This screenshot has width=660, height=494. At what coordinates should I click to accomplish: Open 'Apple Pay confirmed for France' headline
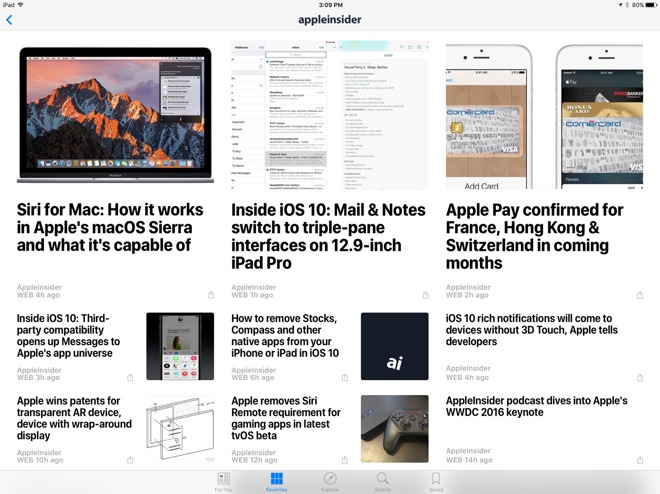coord(535,236)
